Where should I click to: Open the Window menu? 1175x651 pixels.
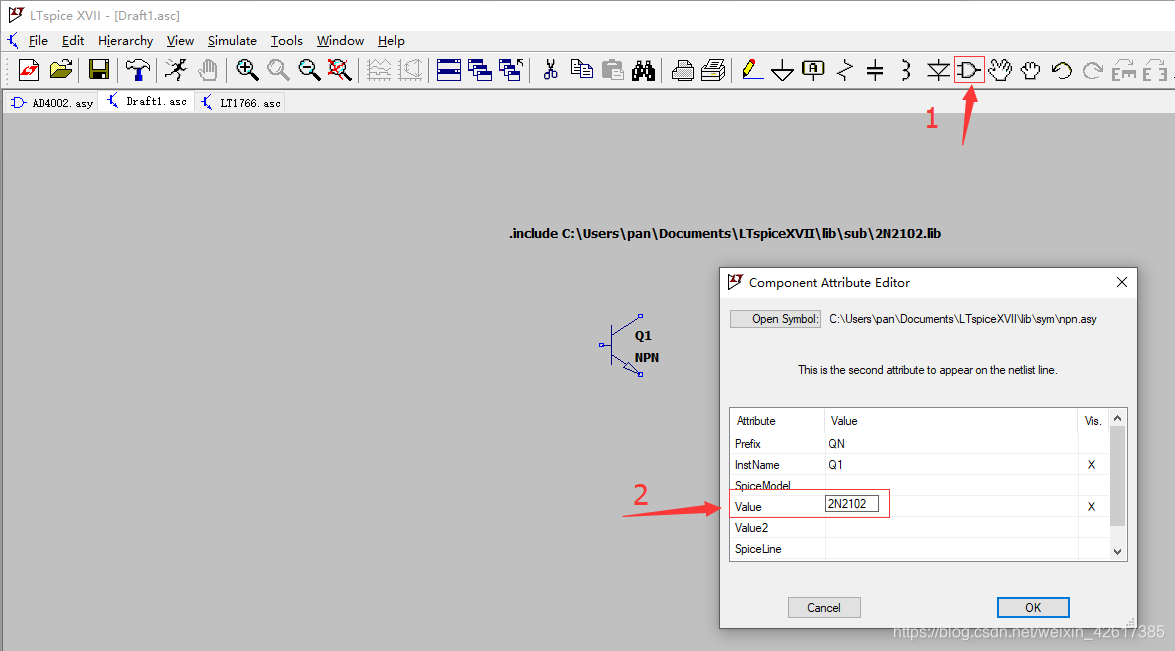340,40
